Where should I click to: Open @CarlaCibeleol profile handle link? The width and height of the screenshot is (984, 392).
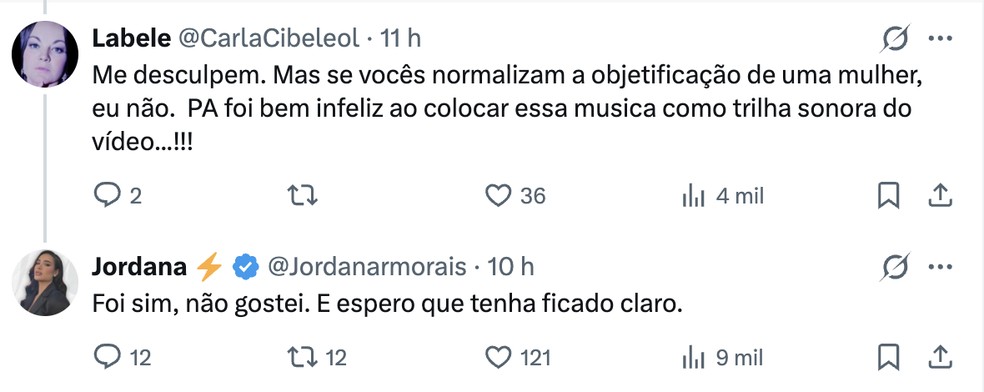point(270,39)
